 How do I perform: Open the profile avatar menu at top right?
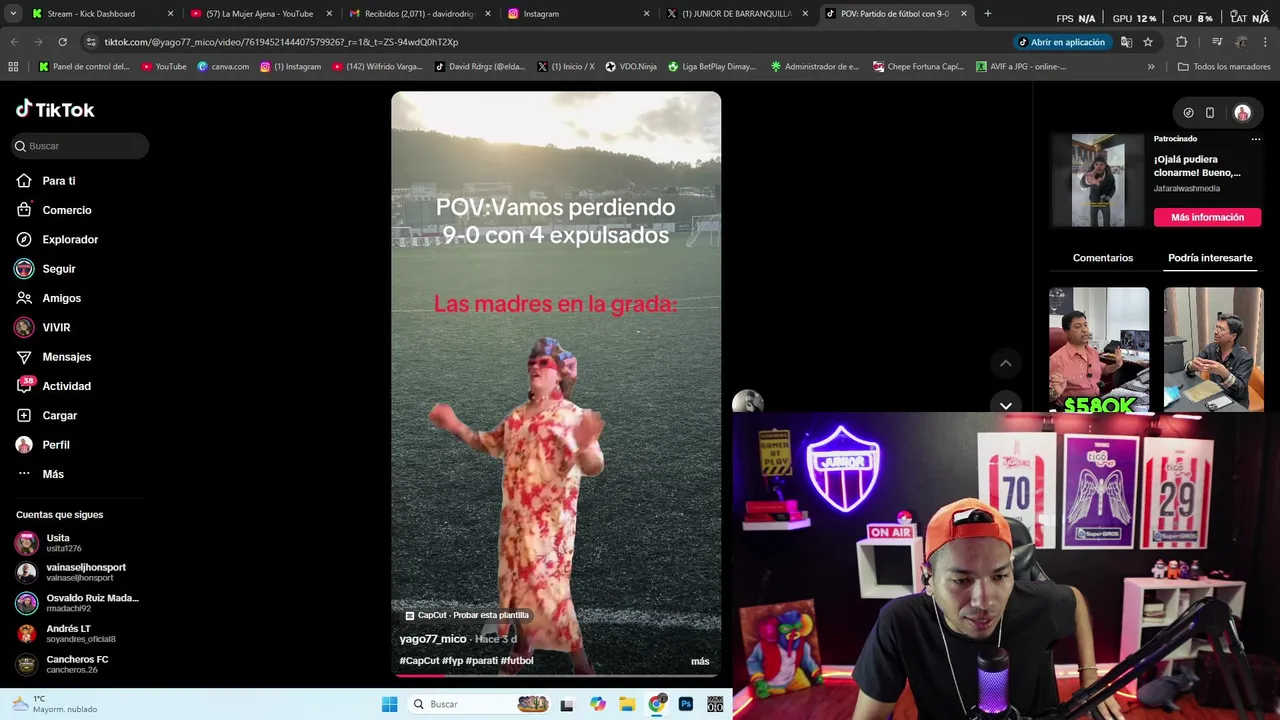pyautogui.click(x=1242, y=113)
